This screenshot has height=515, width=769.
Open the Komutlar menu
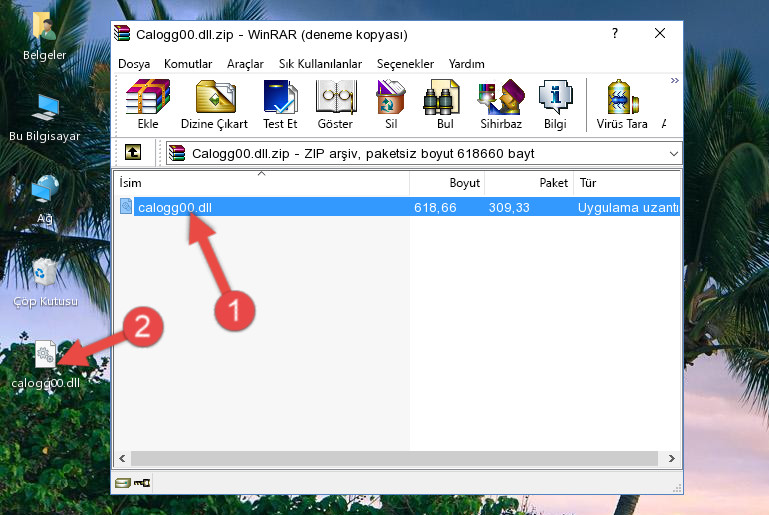click(x=188, y=64)
